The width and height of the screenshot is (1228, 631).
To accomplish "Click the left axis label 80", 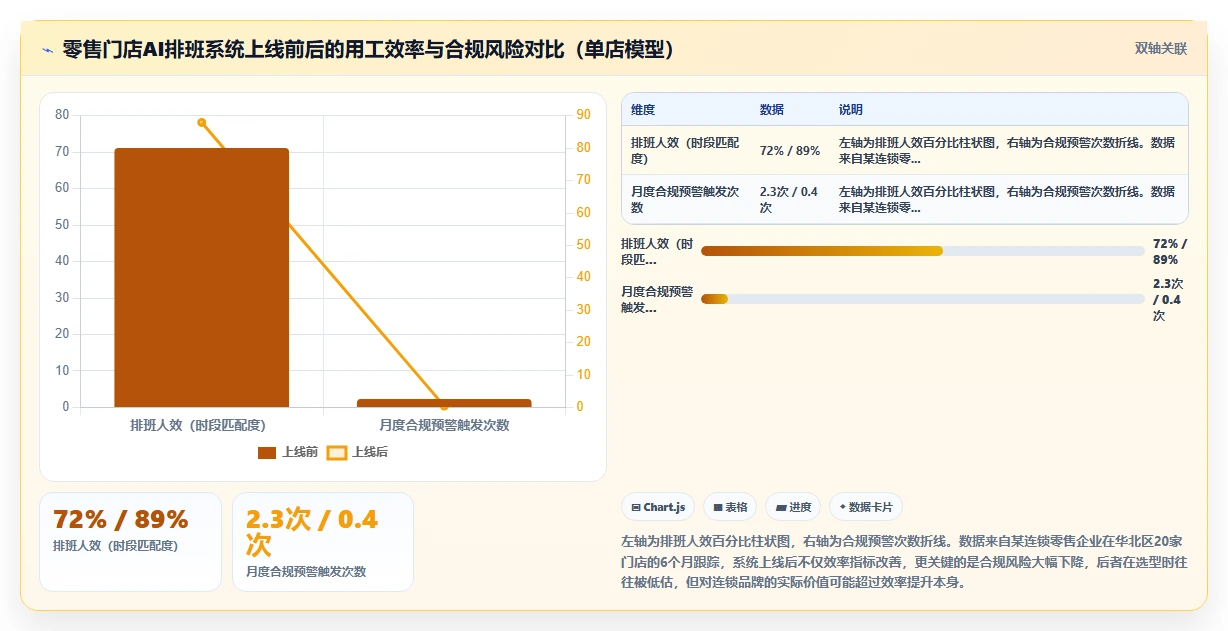I will 62,115.
